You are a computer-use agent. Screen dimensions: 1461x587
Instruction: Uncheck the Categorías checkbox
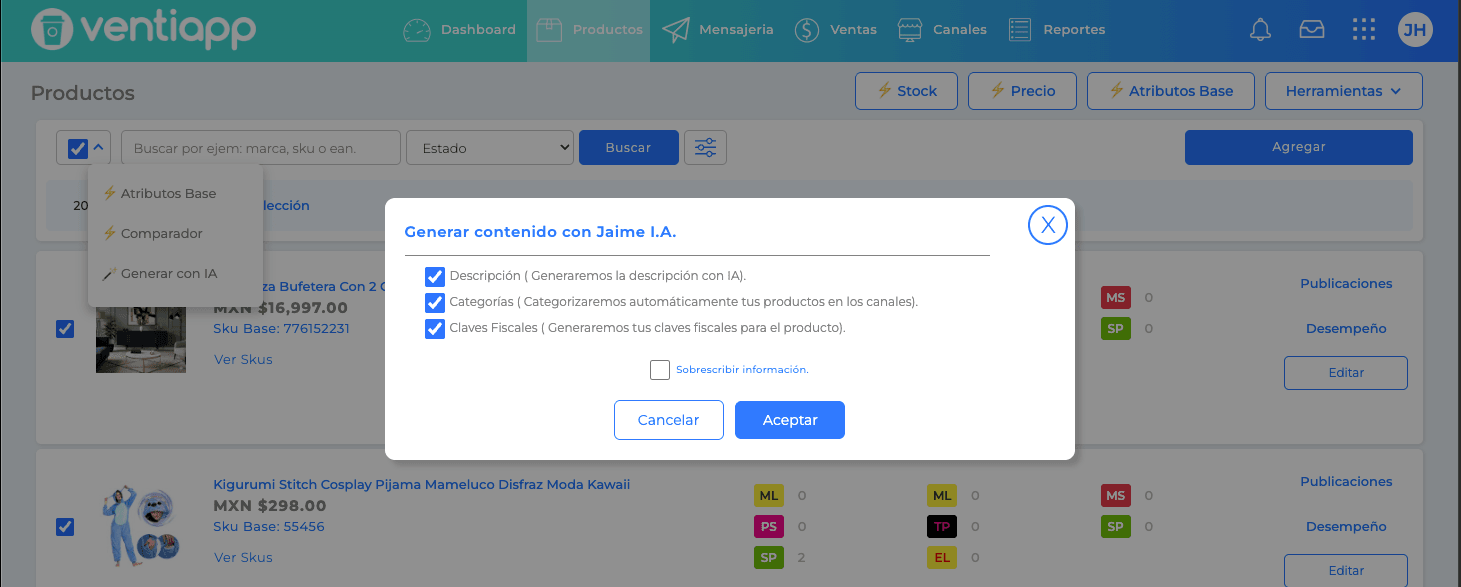click(x=435, y=302)
